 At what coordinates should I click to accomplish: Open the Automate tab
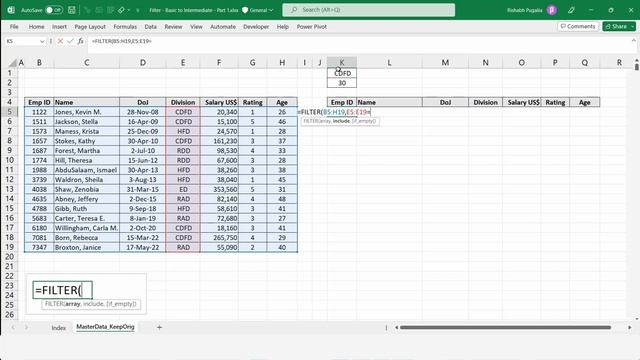[x=223, y=27]
